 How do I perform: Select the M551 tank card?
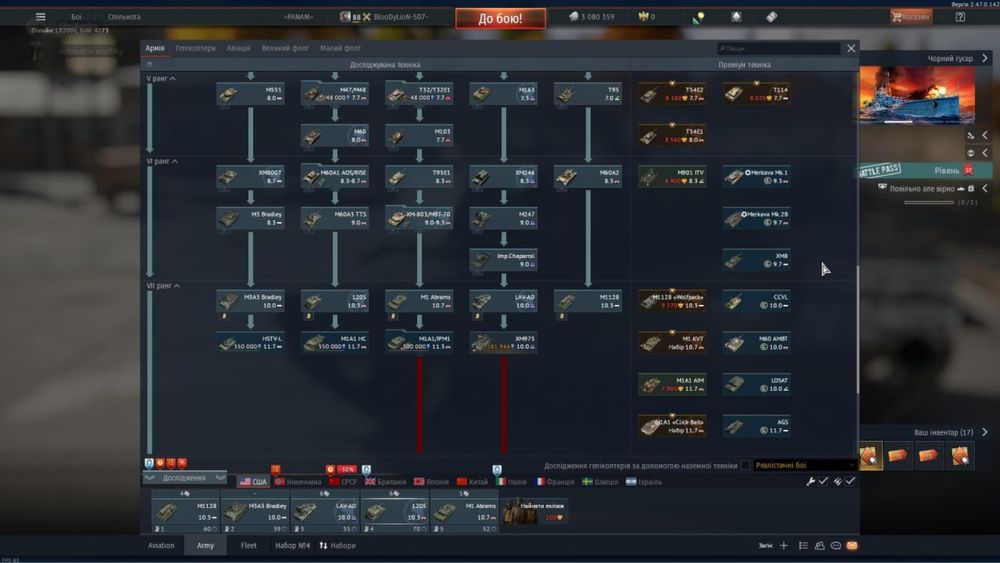coord(250,94)
